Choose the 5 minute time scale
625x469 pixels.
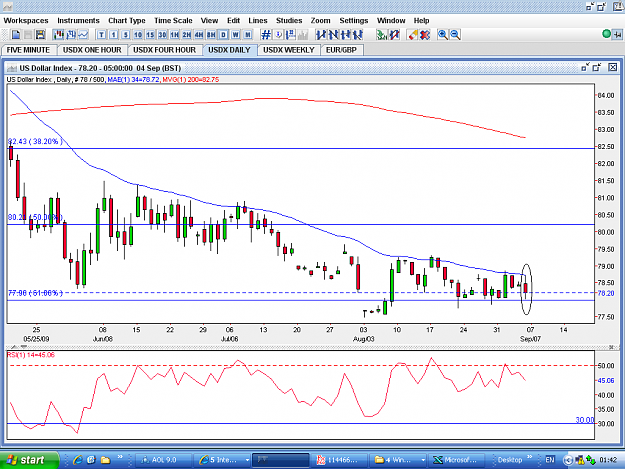tap(126, 35)
